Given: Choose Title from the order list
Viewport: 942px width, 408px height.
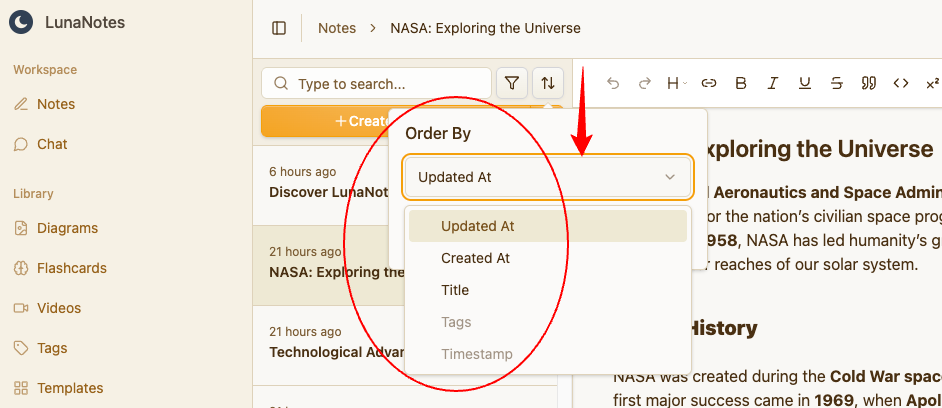Looking at the screenshot, I should [x=455, y=290].
